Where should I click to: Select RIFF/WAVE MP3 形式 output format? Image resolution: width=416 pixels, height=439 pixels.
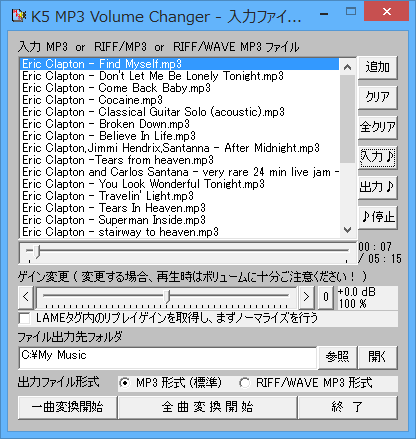pyautogui.click(x=244, y=383)
